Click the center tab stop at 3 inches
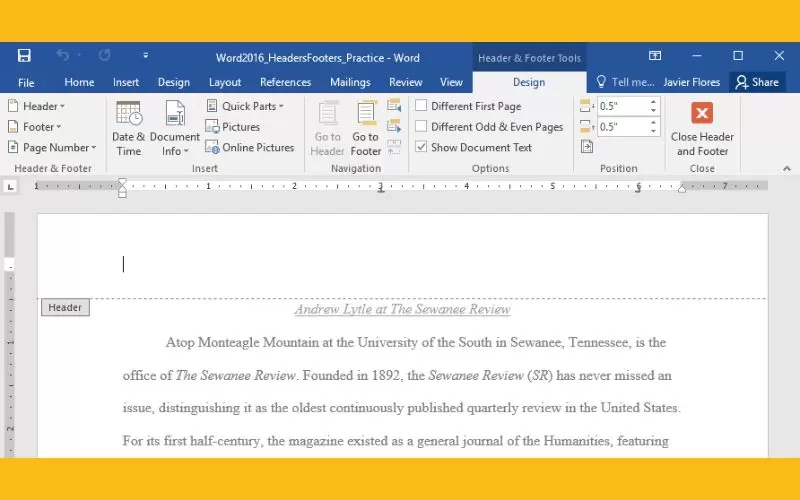800x500 pixels. pos(381,190)
